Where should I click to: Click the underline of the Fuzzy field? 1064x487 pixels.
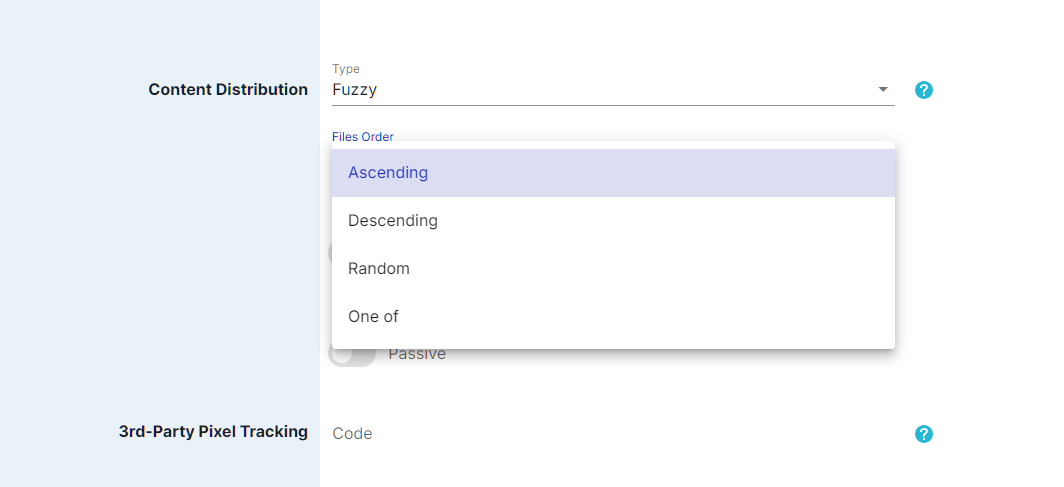pos(613,105)
